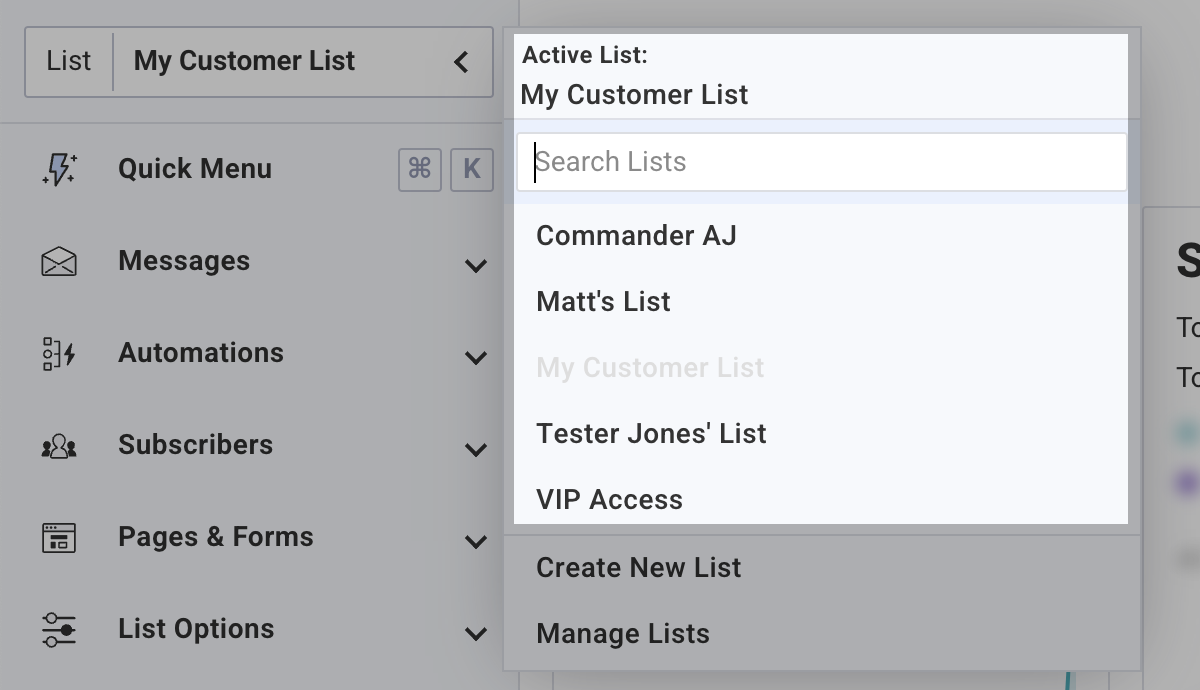Choose Tester Jones' List
The image size is (1200, 690).
pyautogui.click(x=651, y=434)
